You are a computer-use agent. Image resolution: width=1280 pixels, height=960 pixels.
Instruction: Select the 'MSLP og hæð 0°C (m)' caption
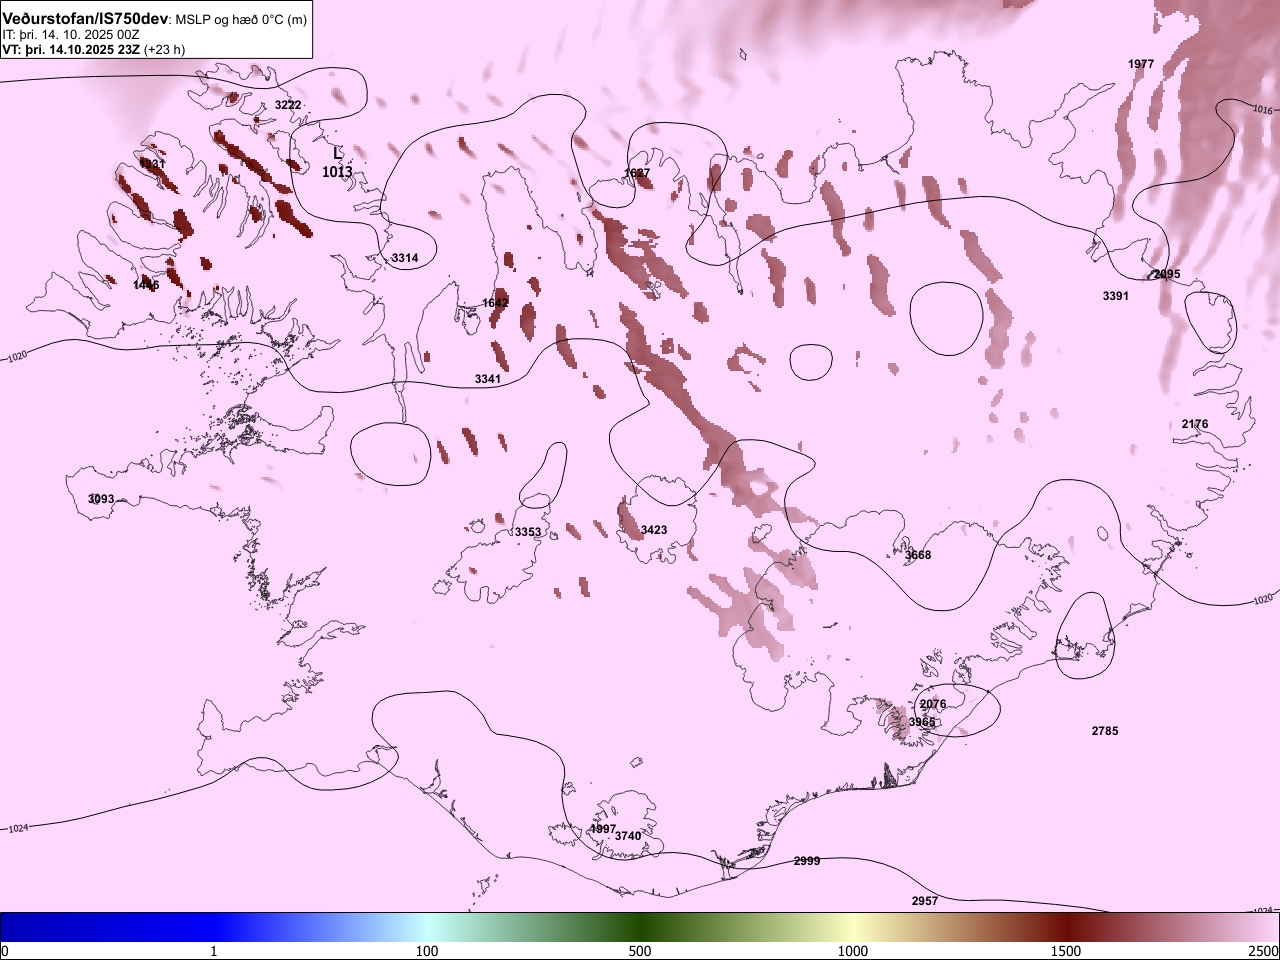click(x=242, y=20)
